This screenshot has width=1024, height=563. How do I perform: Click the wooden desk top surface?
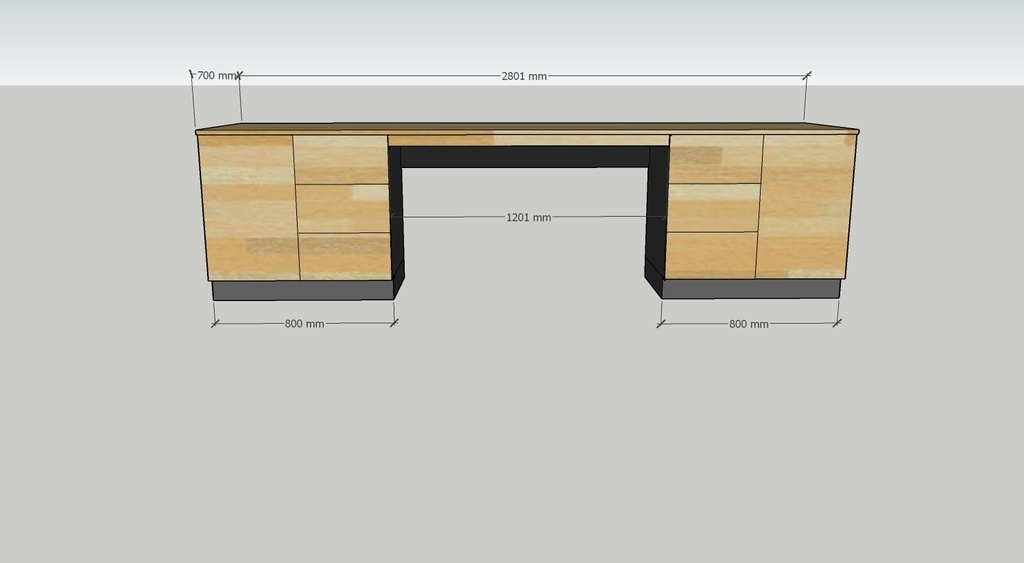point(526,127)
